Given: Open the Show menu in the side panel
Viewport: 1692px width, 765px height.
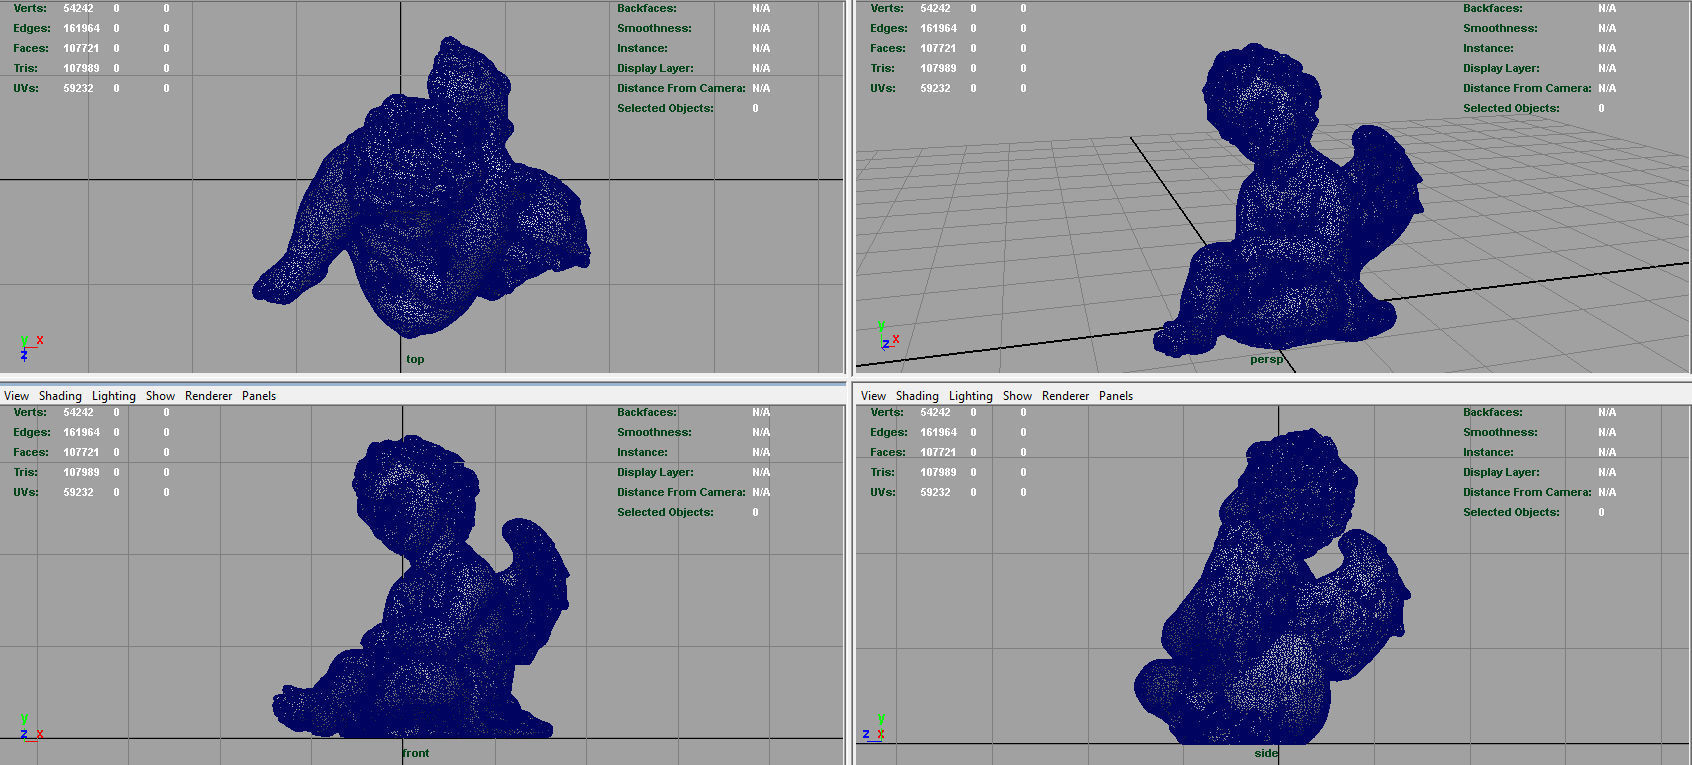Looking at the screenshot, I should (1017, 396).
